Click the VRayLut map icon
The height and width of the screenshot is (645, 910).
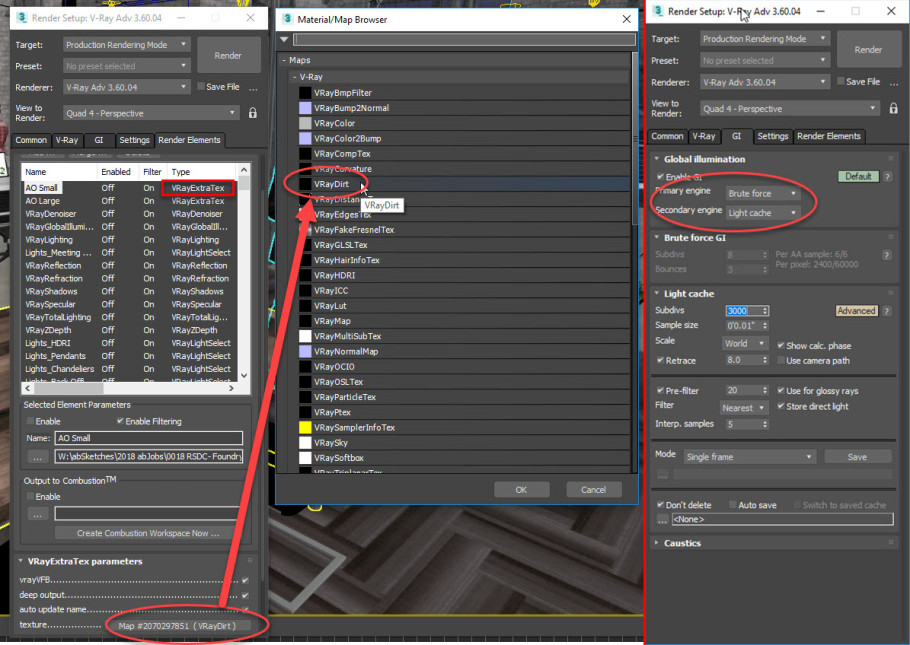coord(305,306)
